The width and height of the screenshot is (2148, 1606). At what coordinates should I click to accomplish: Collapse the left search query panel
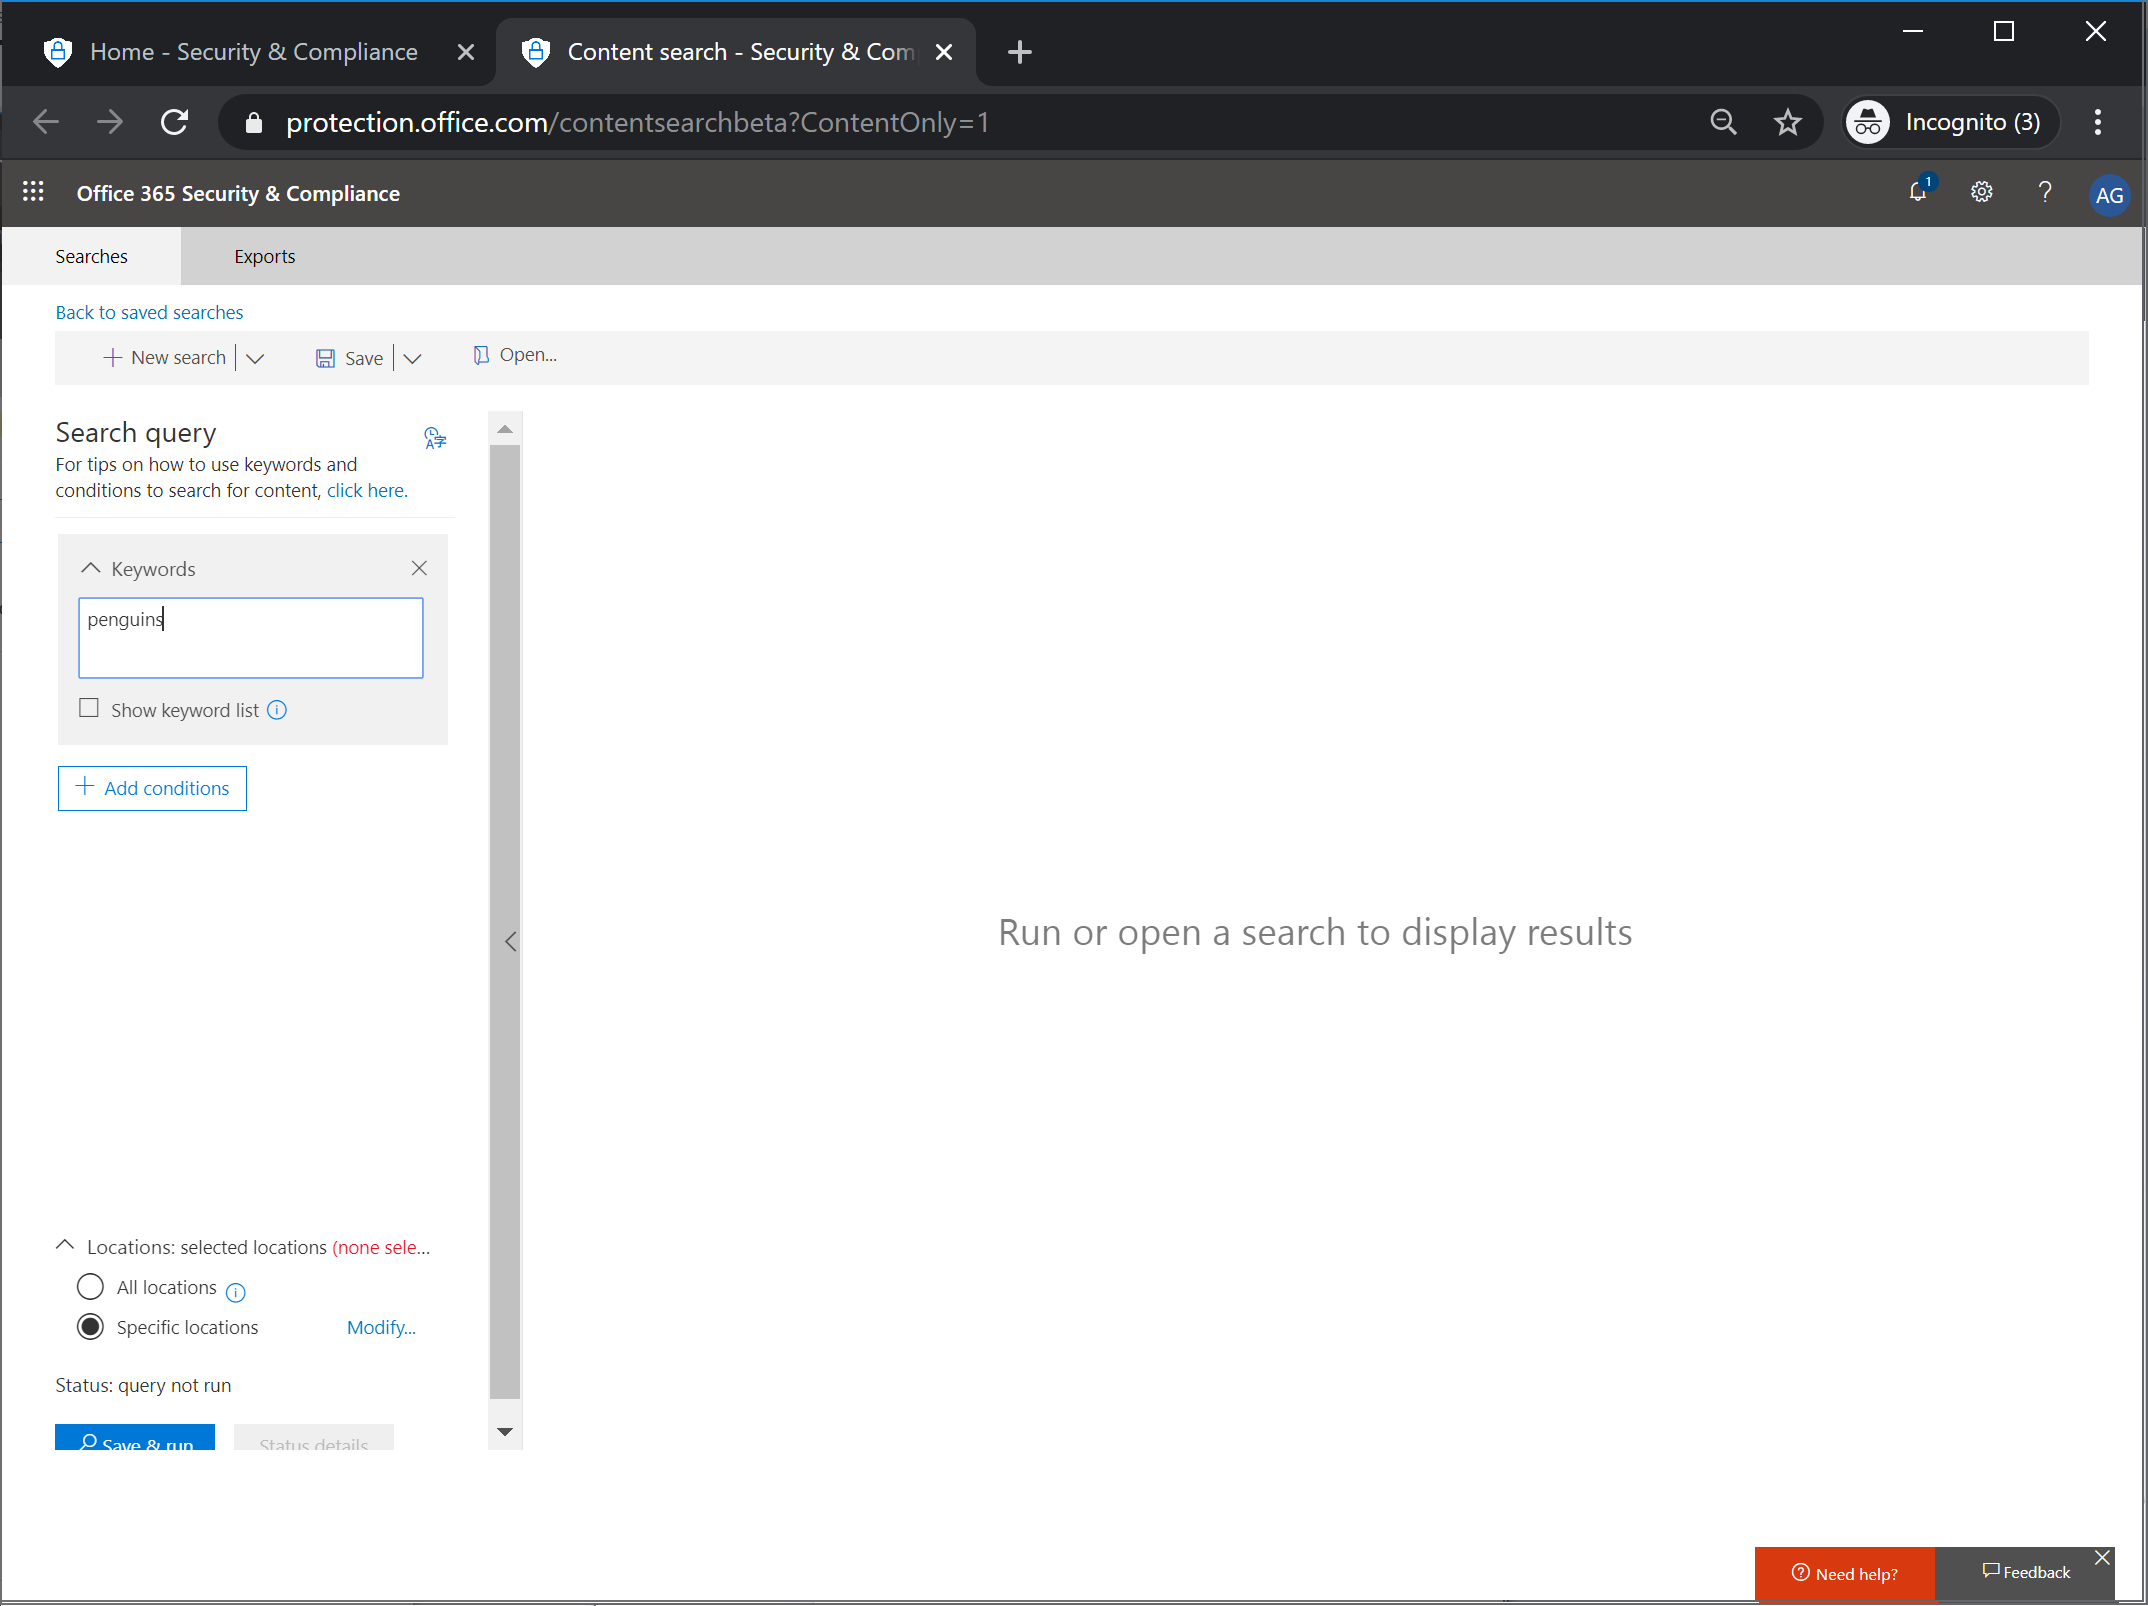(510, 941)
